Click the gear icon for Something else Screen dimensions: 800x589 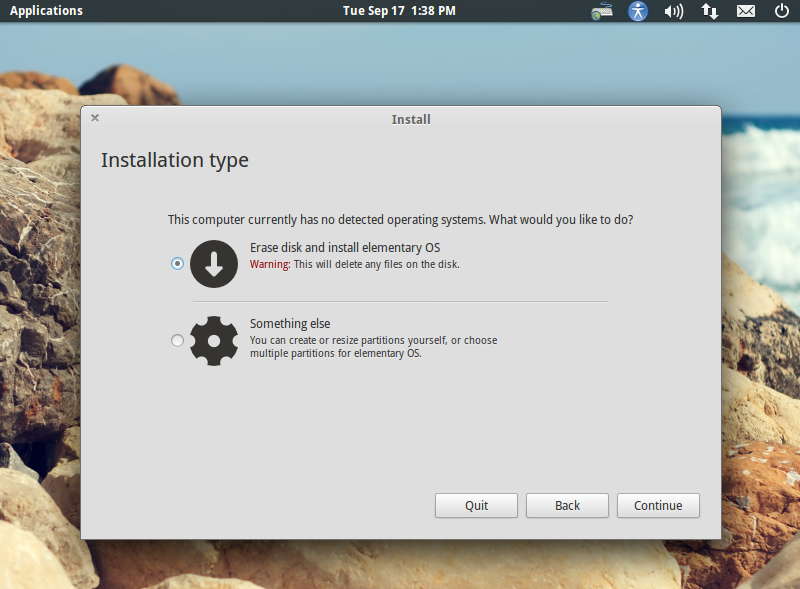214,340
